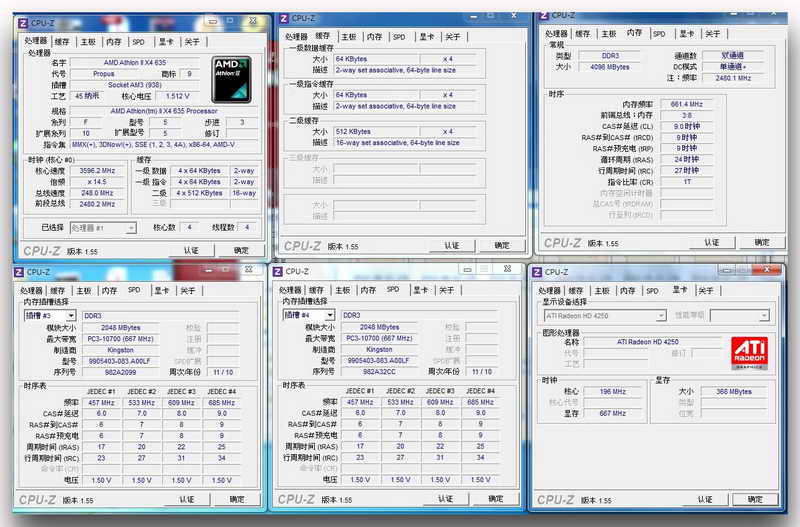Click the multiplier value x 14.5
The image size is (800, 527).
tap(97, 182)
